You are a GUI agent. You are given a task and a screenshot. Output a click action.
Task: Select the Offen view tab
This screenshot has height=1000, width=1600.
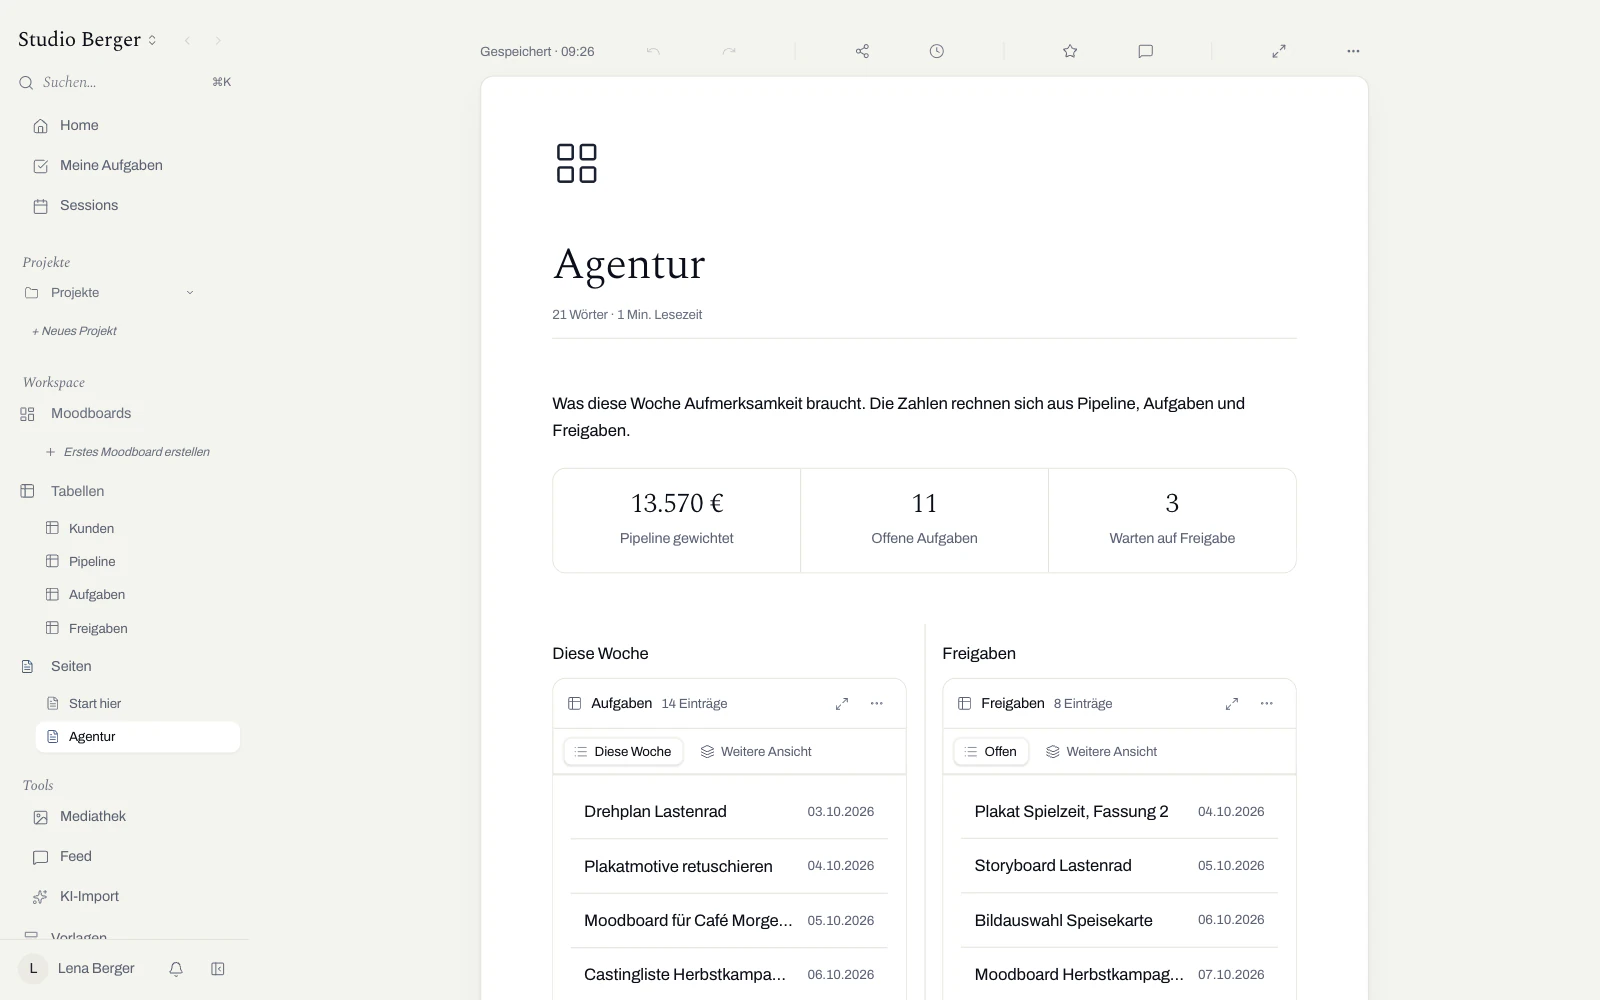point(991,752)
